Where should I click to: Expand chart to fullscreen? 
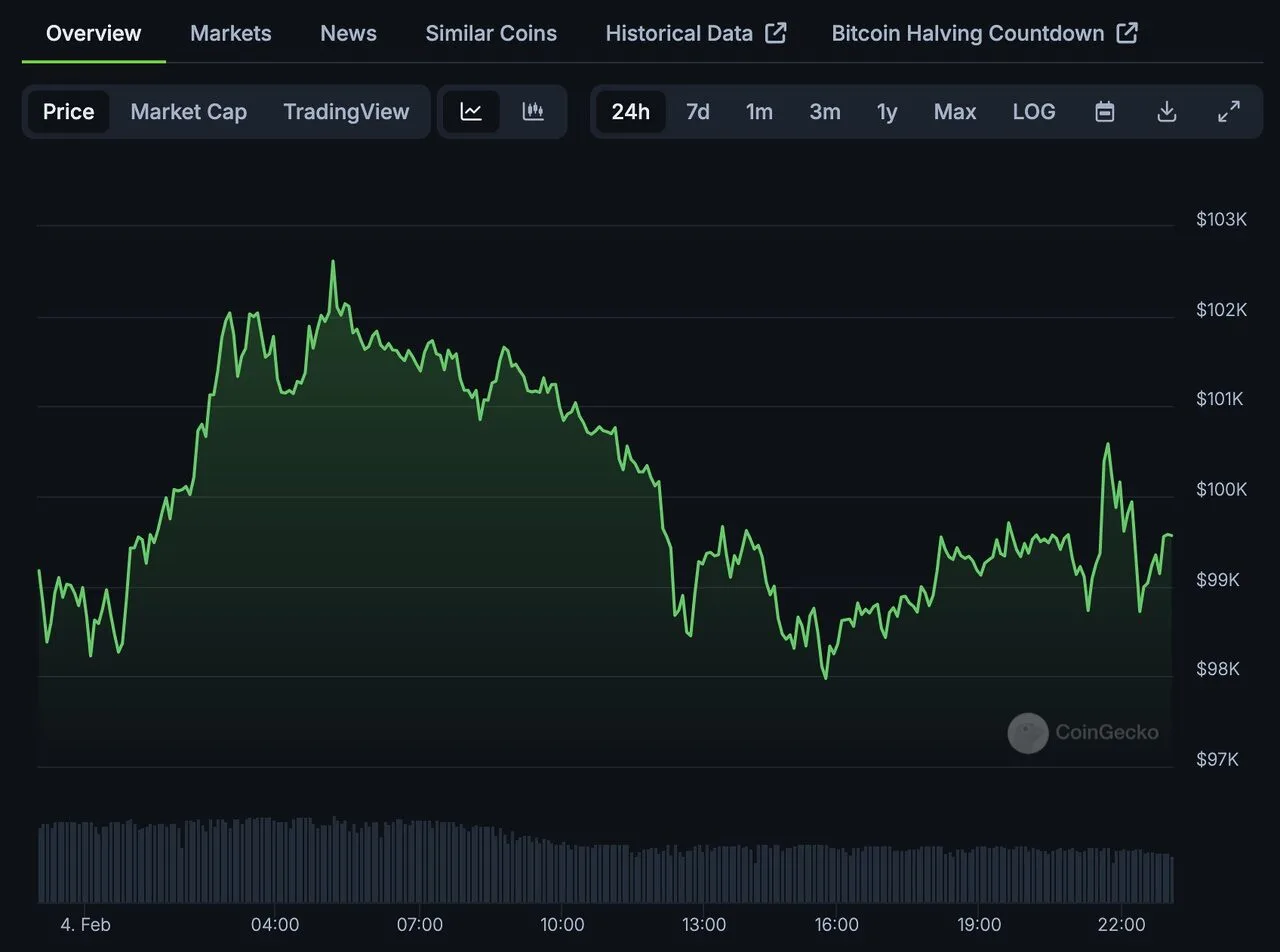click(x=1228, y=111)
